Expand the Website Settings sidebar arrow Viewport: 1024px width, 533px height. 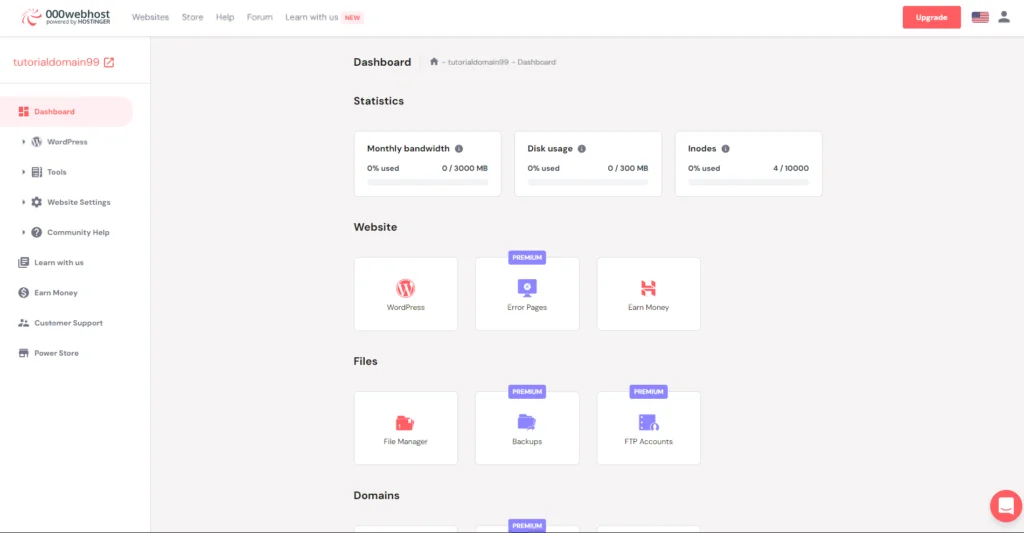pyautogui.click(x=24, y=202)
